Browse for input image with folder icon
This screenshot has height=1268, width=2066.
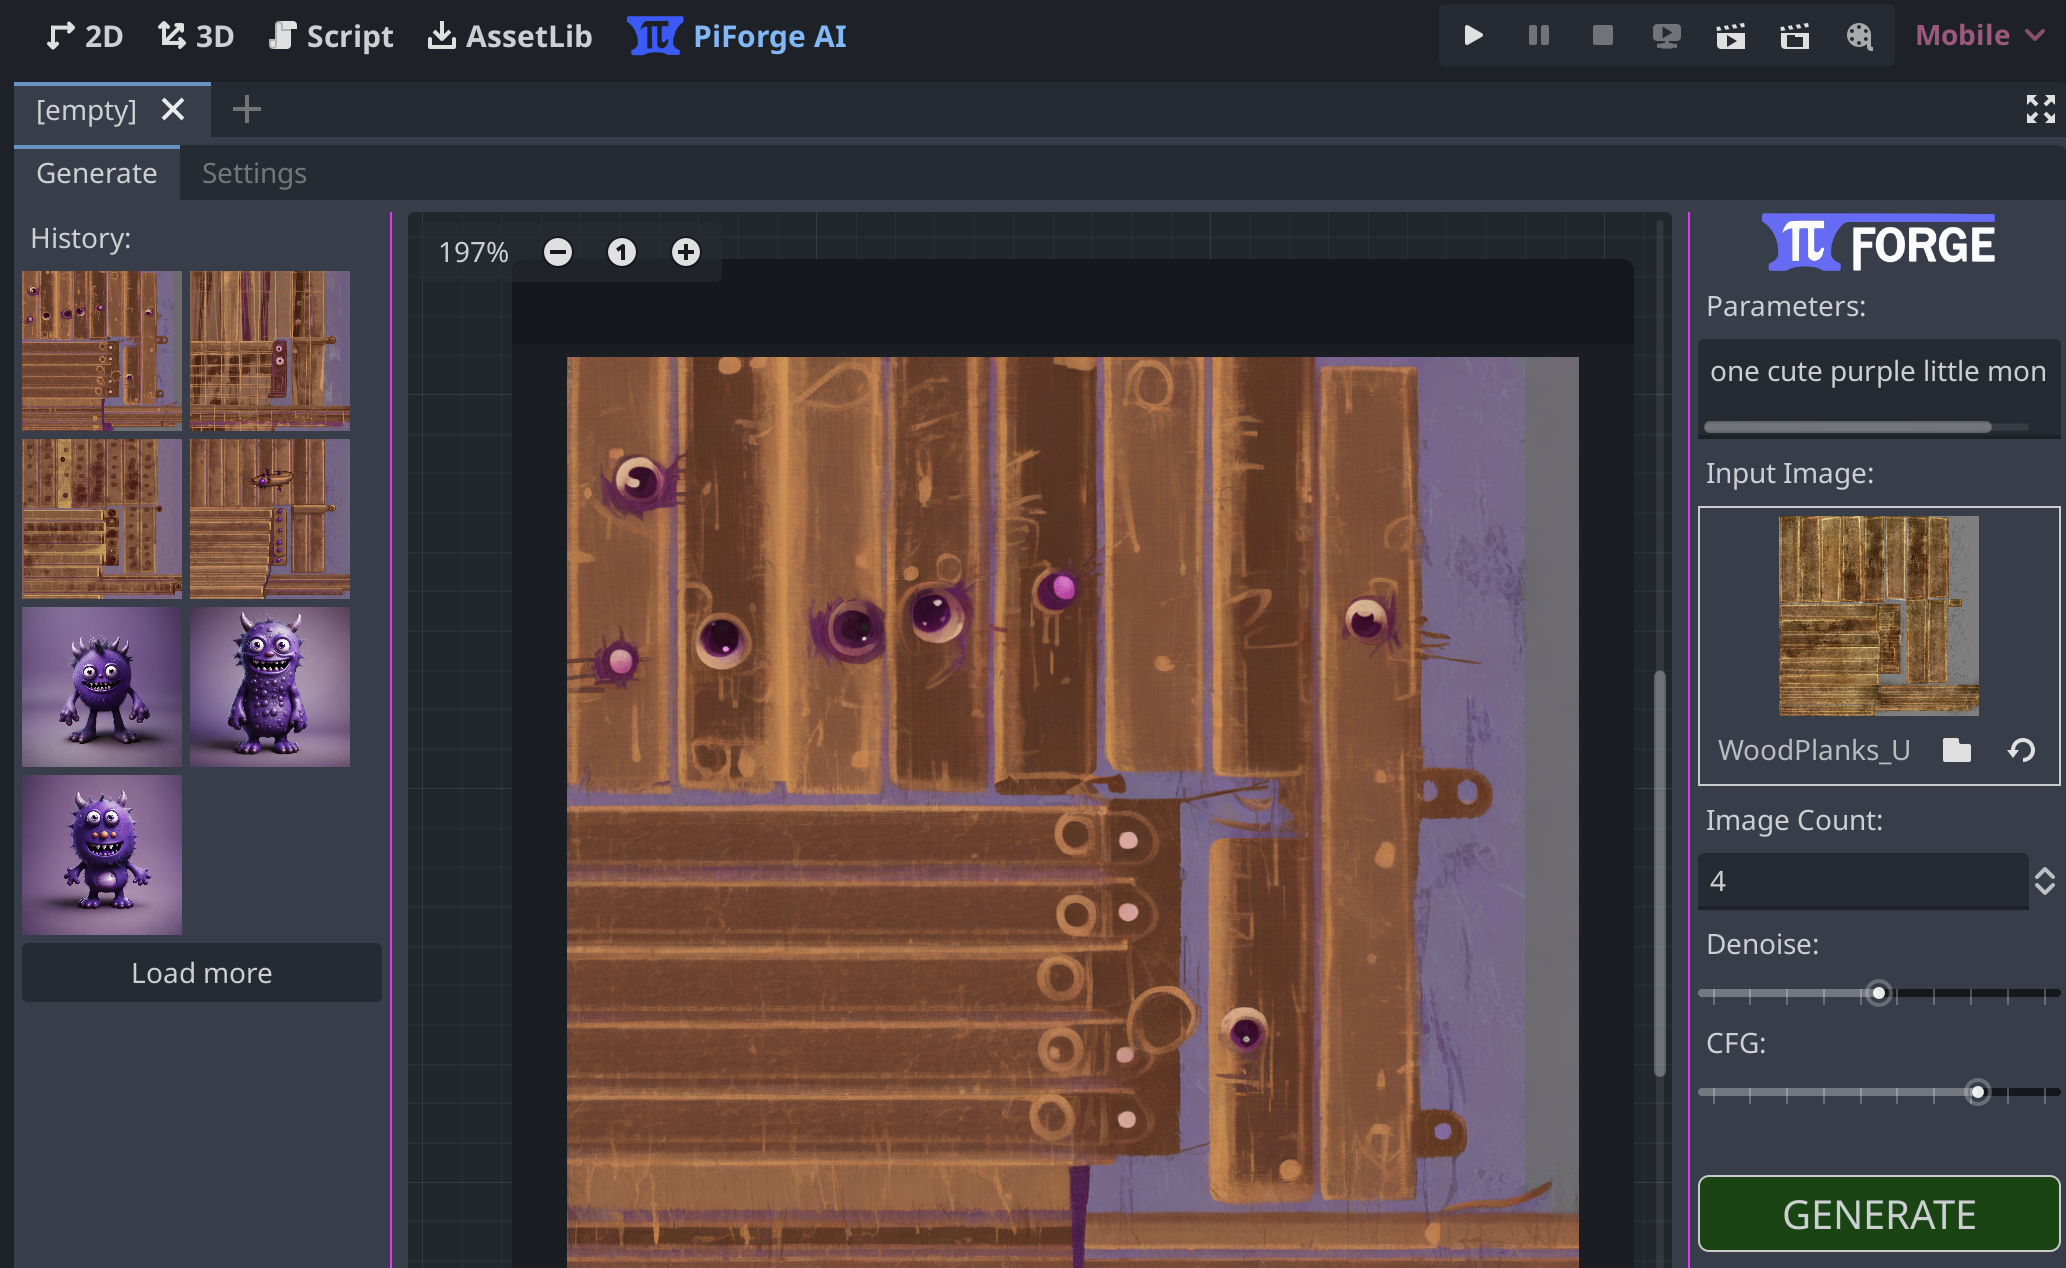1957,750
